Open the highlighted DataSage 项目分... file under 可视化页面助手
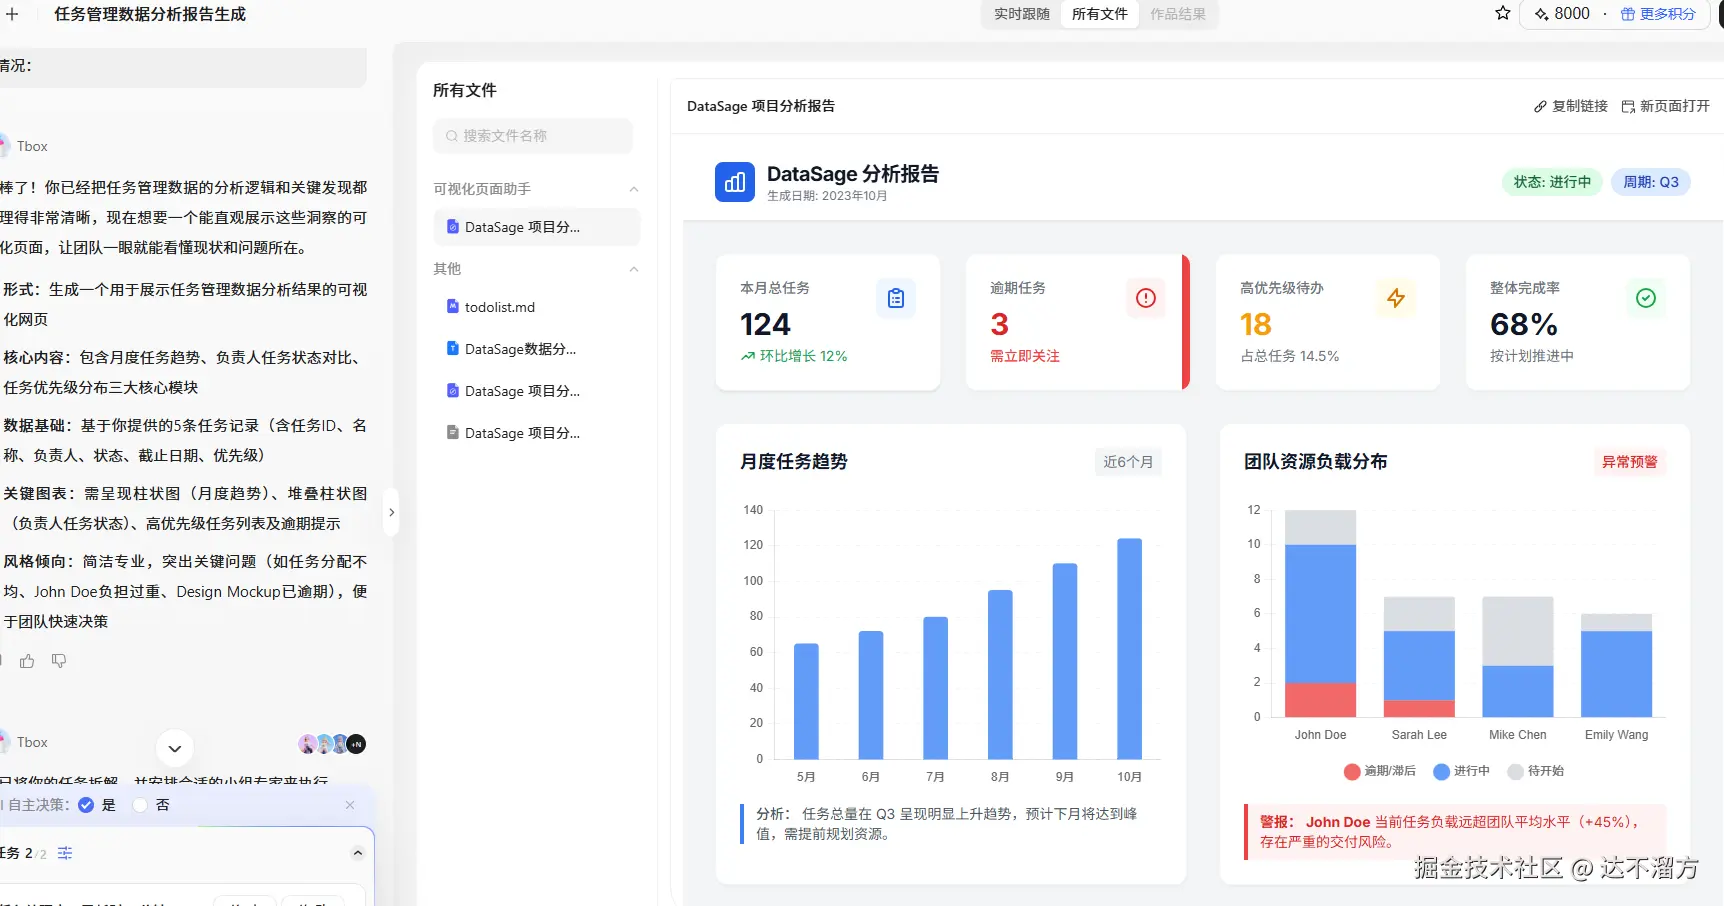This screenshot has width=1724, height=906. click(537, 227)
